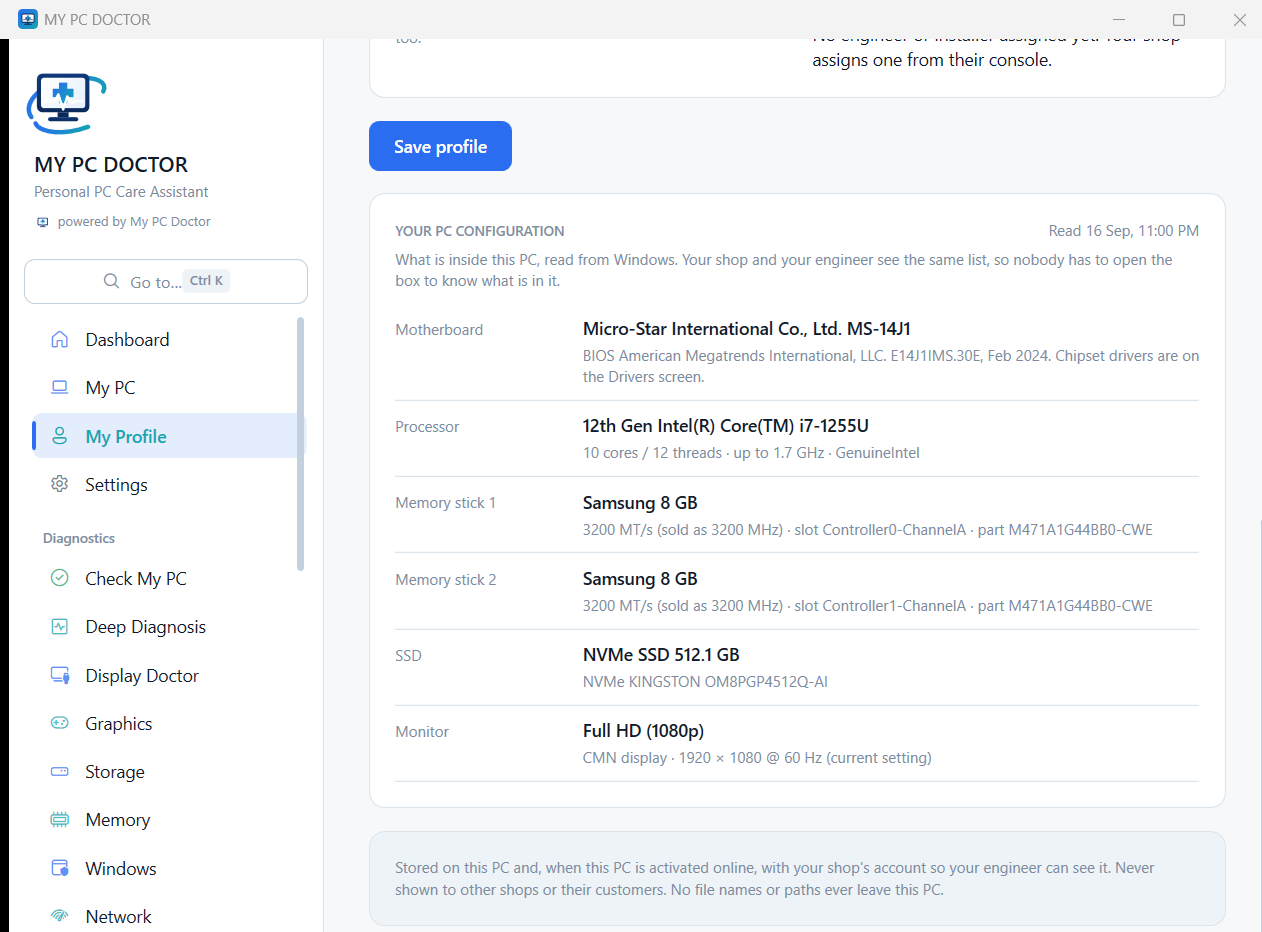Image resolution: width=1262 pixels, height=932 pixels.
Task: Click 'Samsung 8 GB' in Memory stick 1 row
Action: click(x=640, y=502)
